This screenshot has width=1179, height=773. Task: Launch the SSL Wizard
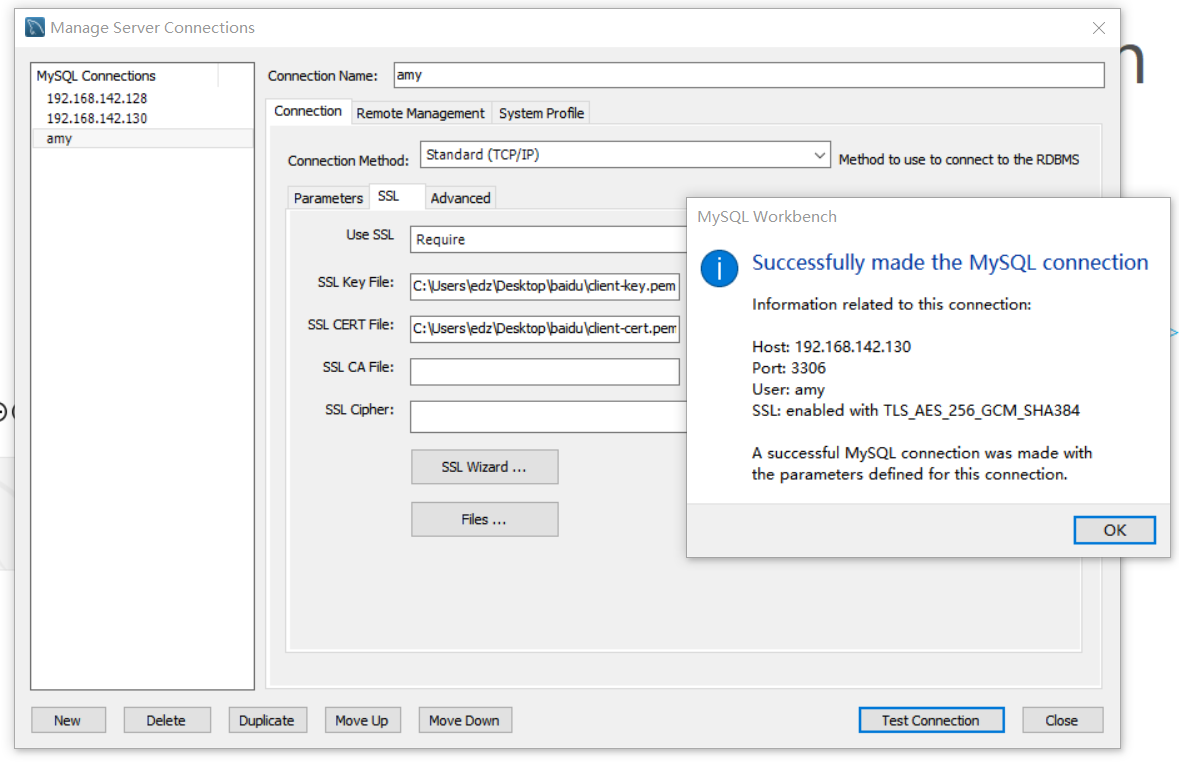click(484, 467)
